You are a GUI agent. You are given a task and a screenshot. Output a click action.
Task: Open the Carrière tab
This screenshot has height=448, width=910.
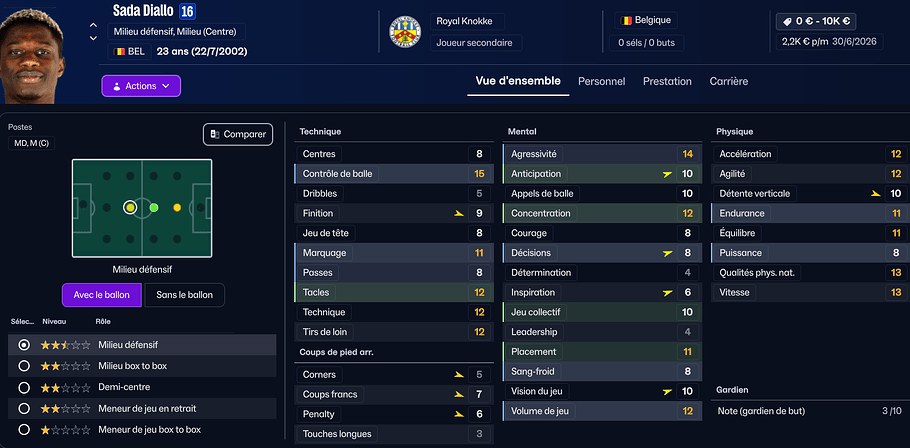(728, 81)
